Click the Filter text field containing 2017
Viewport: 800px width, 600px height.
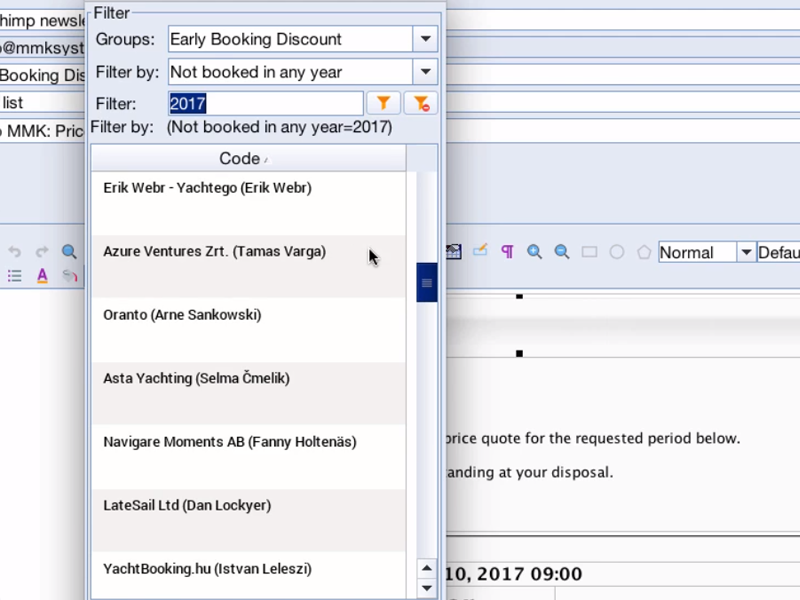click(265, 103)
